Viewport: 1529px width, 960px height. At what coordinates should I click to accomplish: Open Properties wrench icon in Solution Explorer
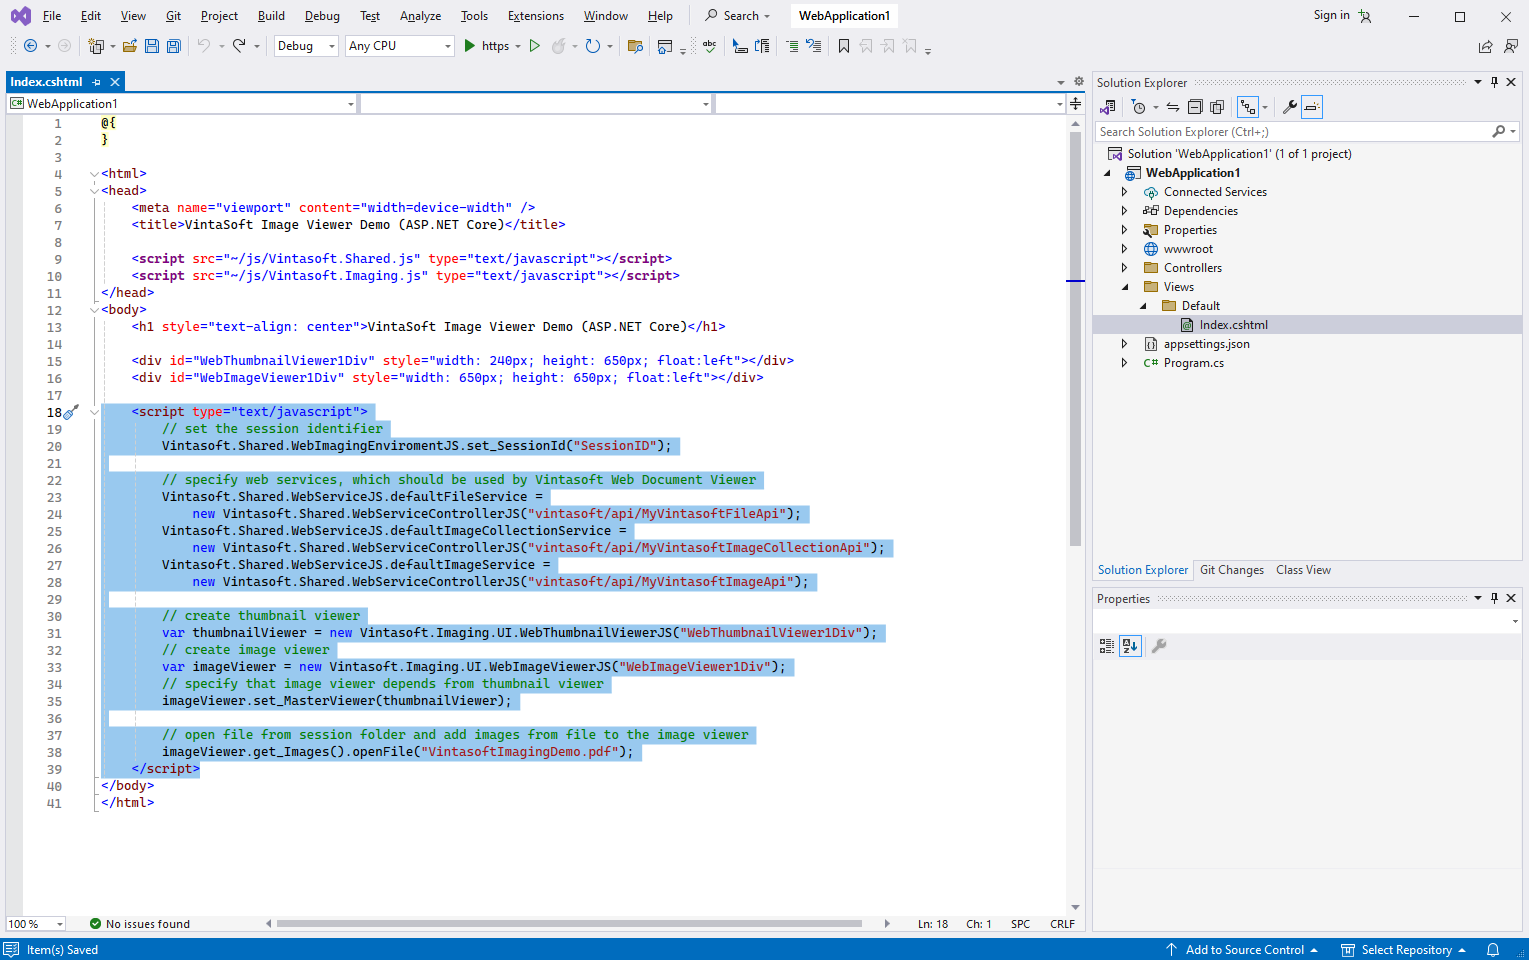pos(1290,107)
